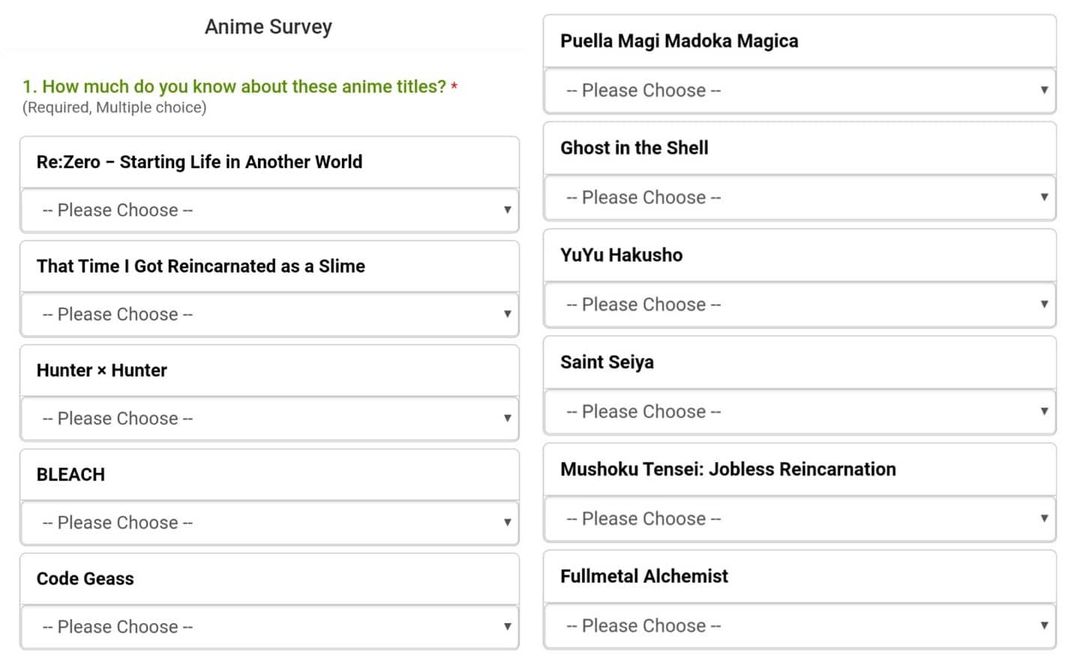Viewport: 1080px width, 662px height.
Task: Click the Please Choose text for Code Geass
Action: click(115, 626)
